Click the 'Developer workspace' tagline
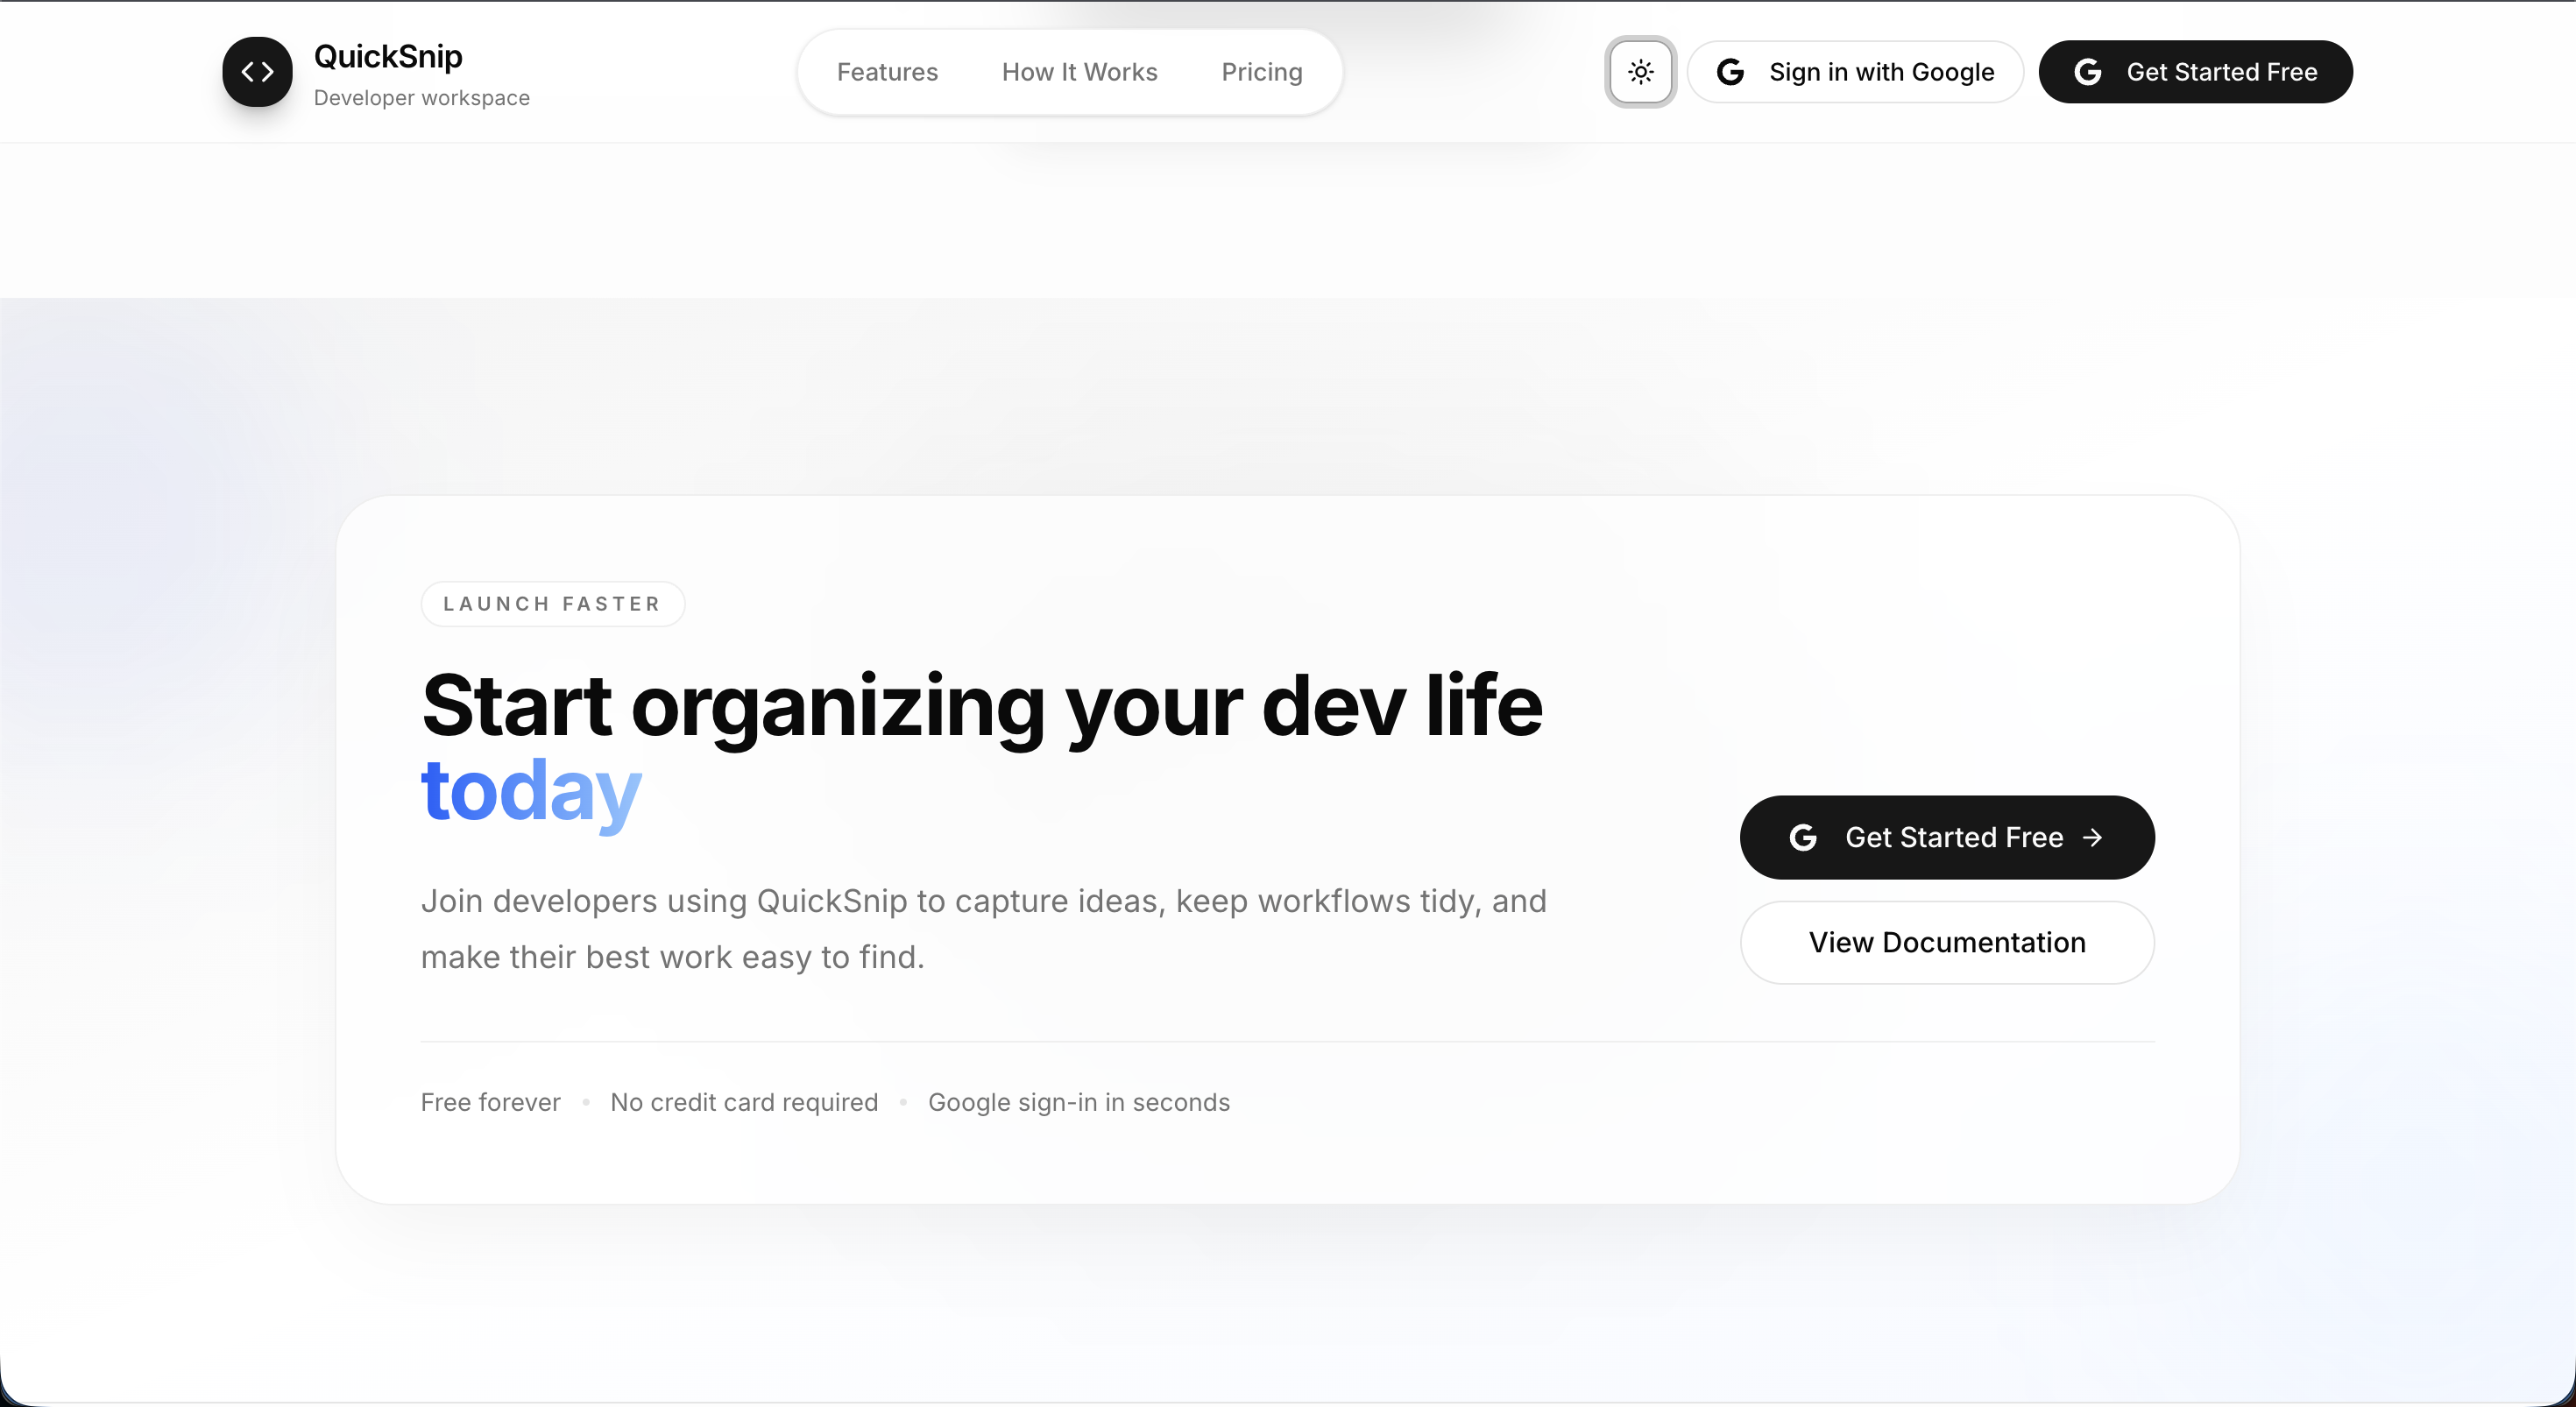Image resolution: width=2576 pixels, height=1407 pixels. 422,98
